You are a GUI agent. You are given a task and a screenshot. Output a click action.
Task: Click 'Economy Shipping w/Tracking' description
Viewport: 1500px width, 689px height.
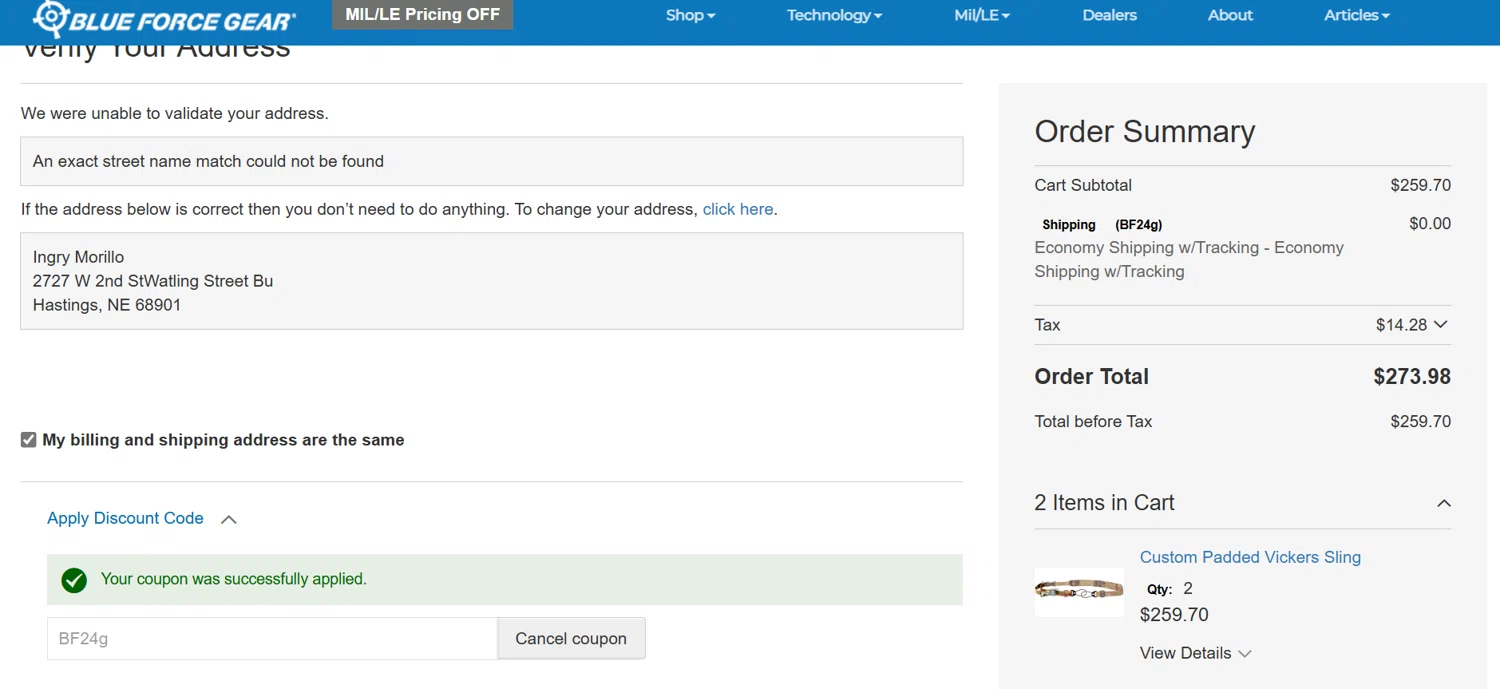point(1189,259)
